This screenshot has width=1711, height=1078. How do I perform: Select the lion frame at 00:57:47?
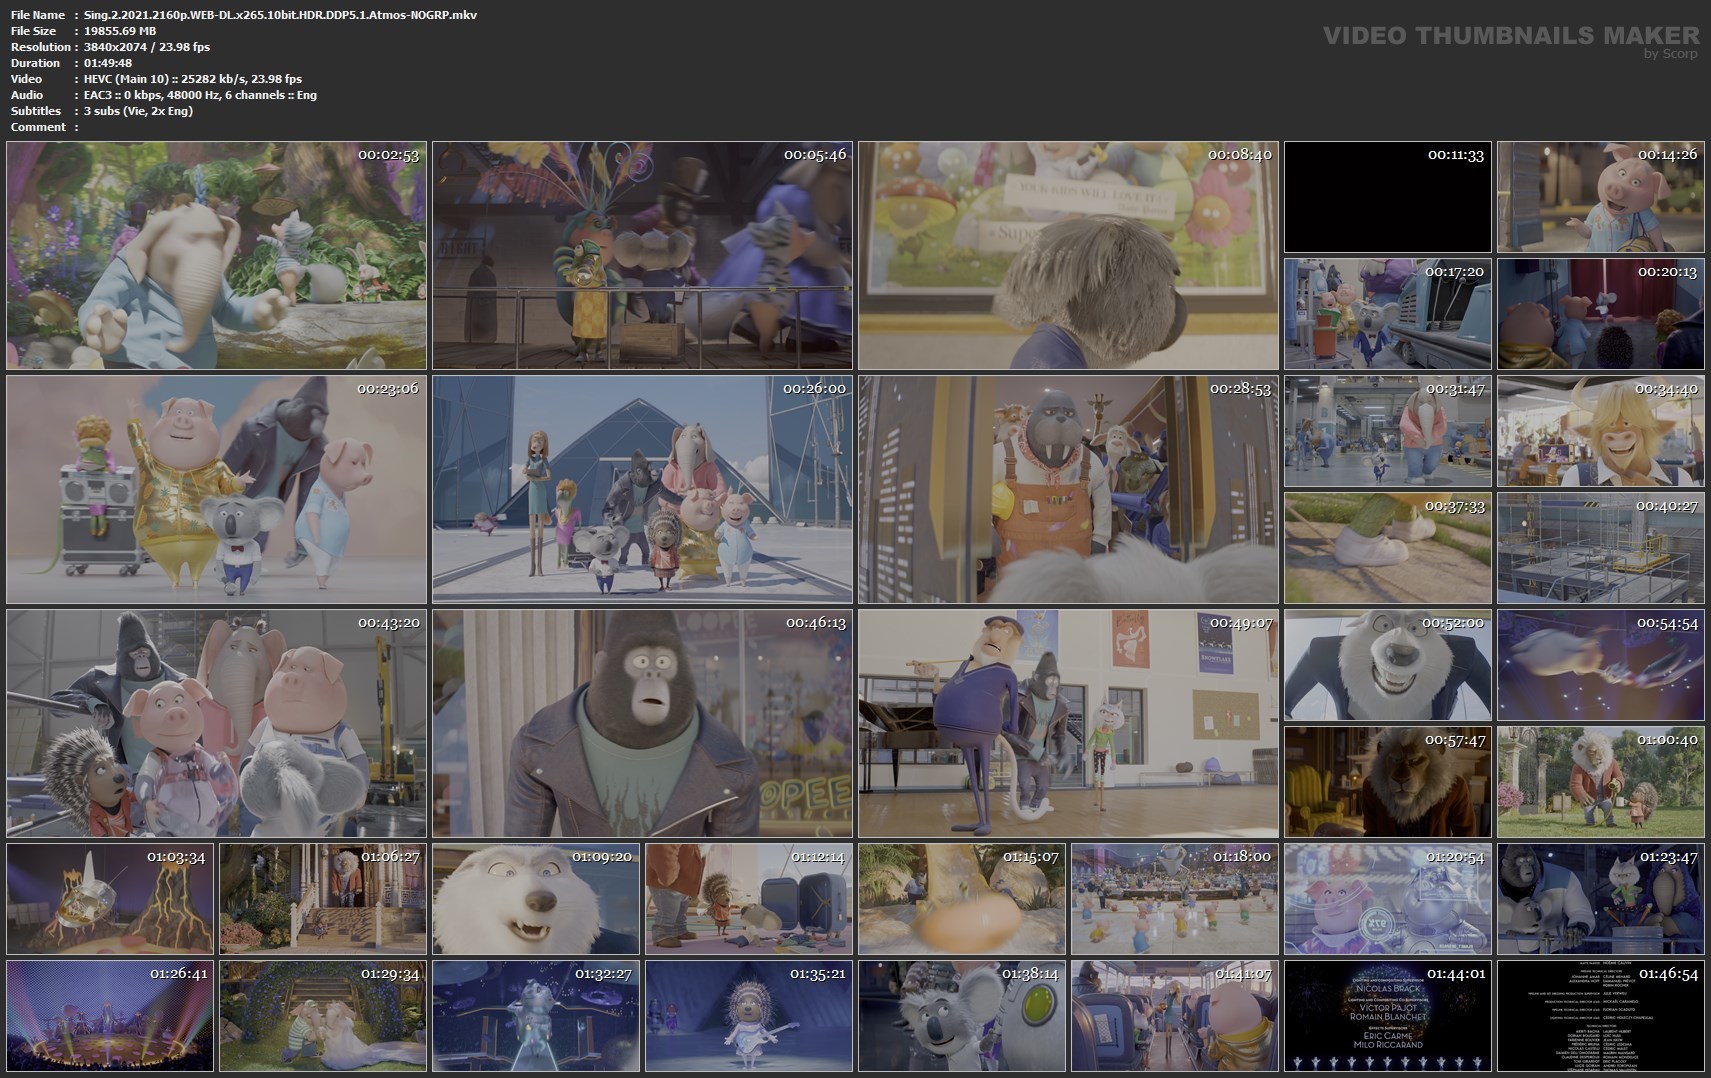tap(1388, 782)
